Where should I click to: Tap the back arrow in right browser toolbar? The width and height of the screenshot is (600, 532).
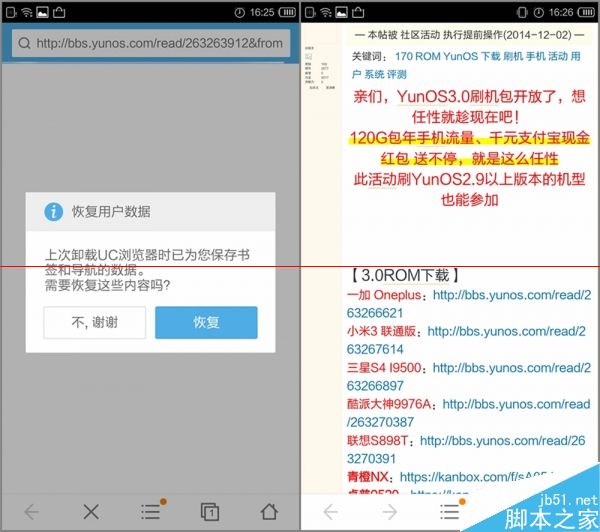coord(330,512)
